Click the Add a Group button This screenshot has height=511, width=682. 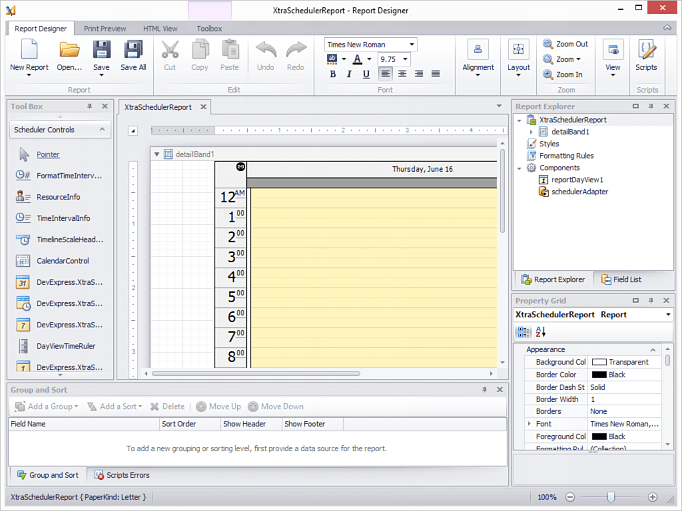pos(46,407)
